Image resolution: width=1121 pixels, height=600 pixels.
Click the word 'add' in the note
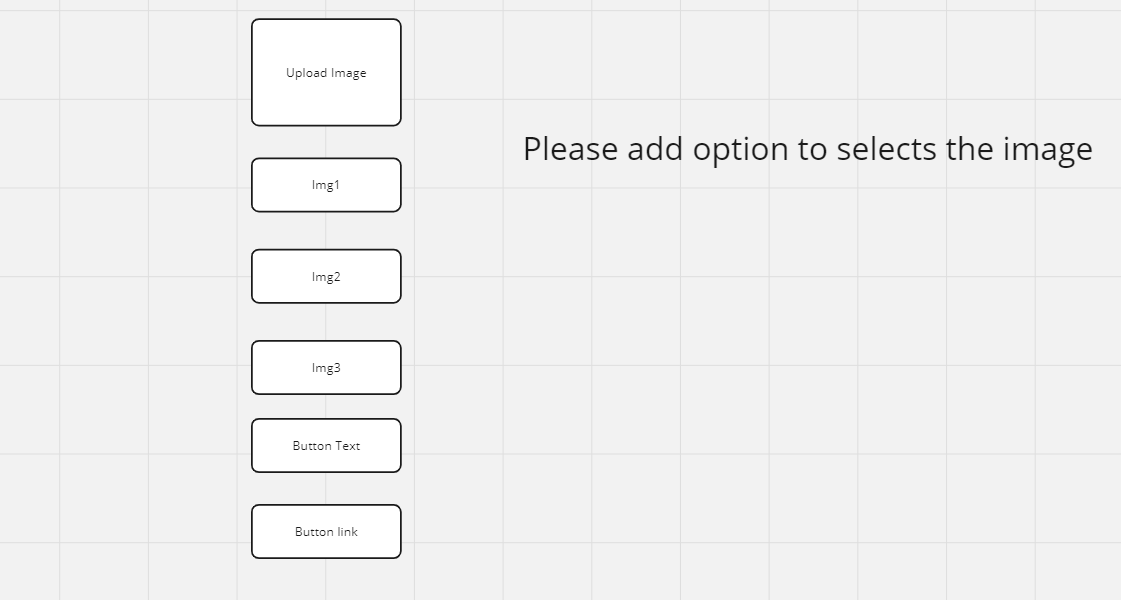coord(655,149)
